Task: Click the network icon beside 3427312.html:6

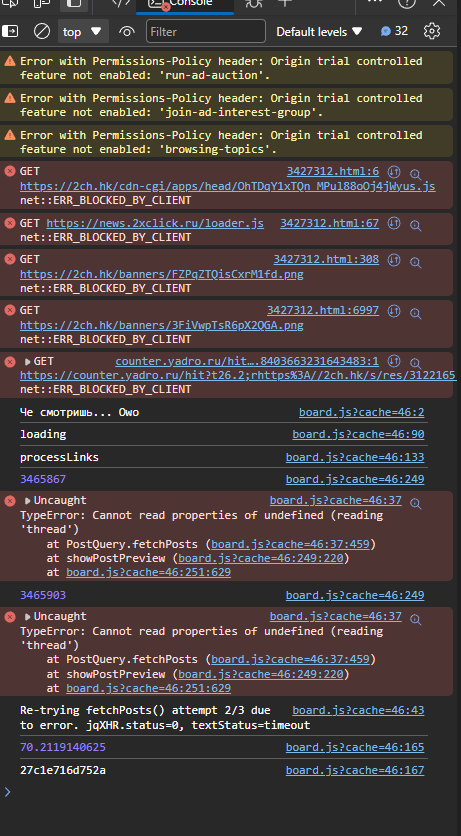Action: tap(394, 172)
